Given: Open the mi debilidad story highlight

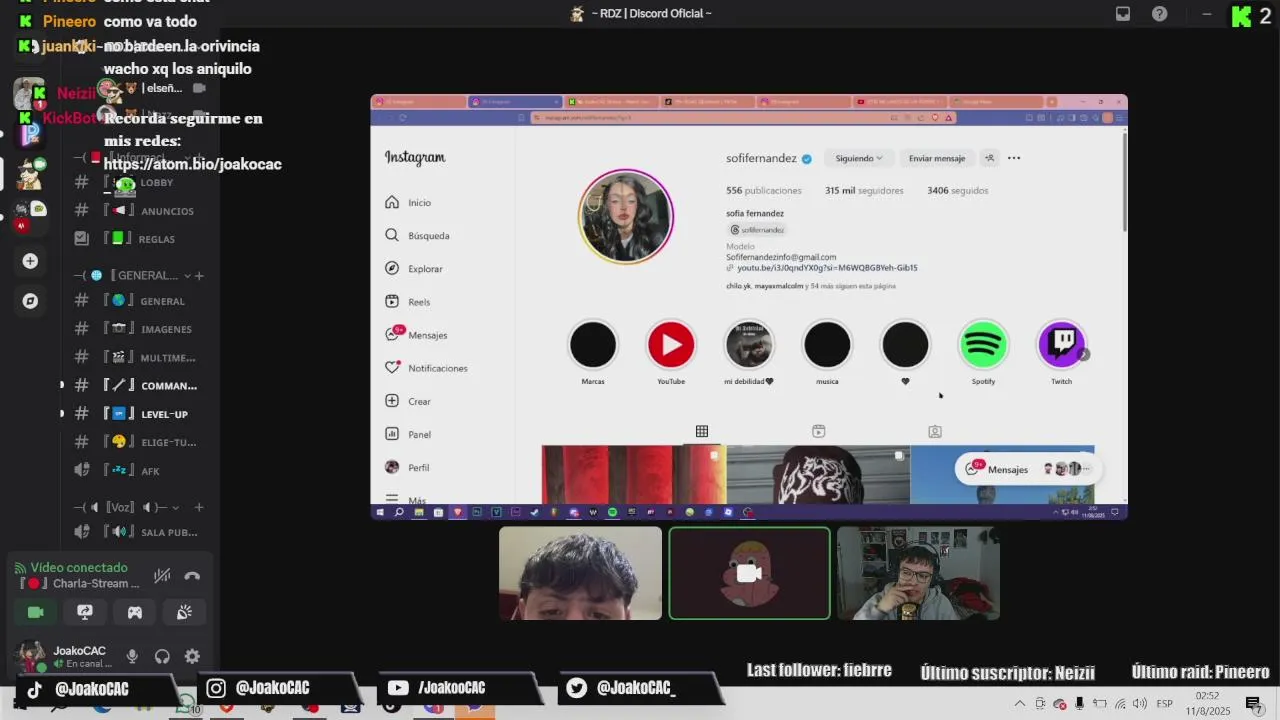Looking at the screenshot, I should point(749,345).
